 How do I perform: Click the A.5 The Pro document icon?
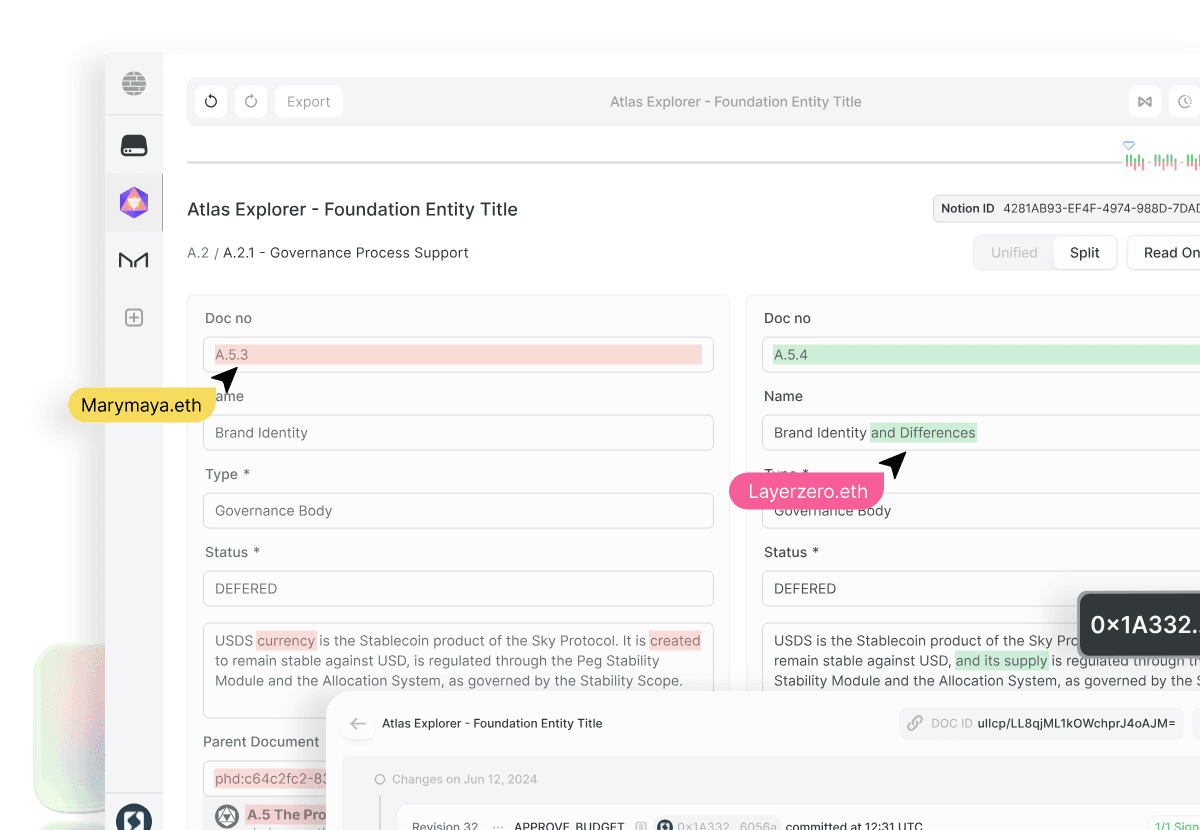point(227,816)
